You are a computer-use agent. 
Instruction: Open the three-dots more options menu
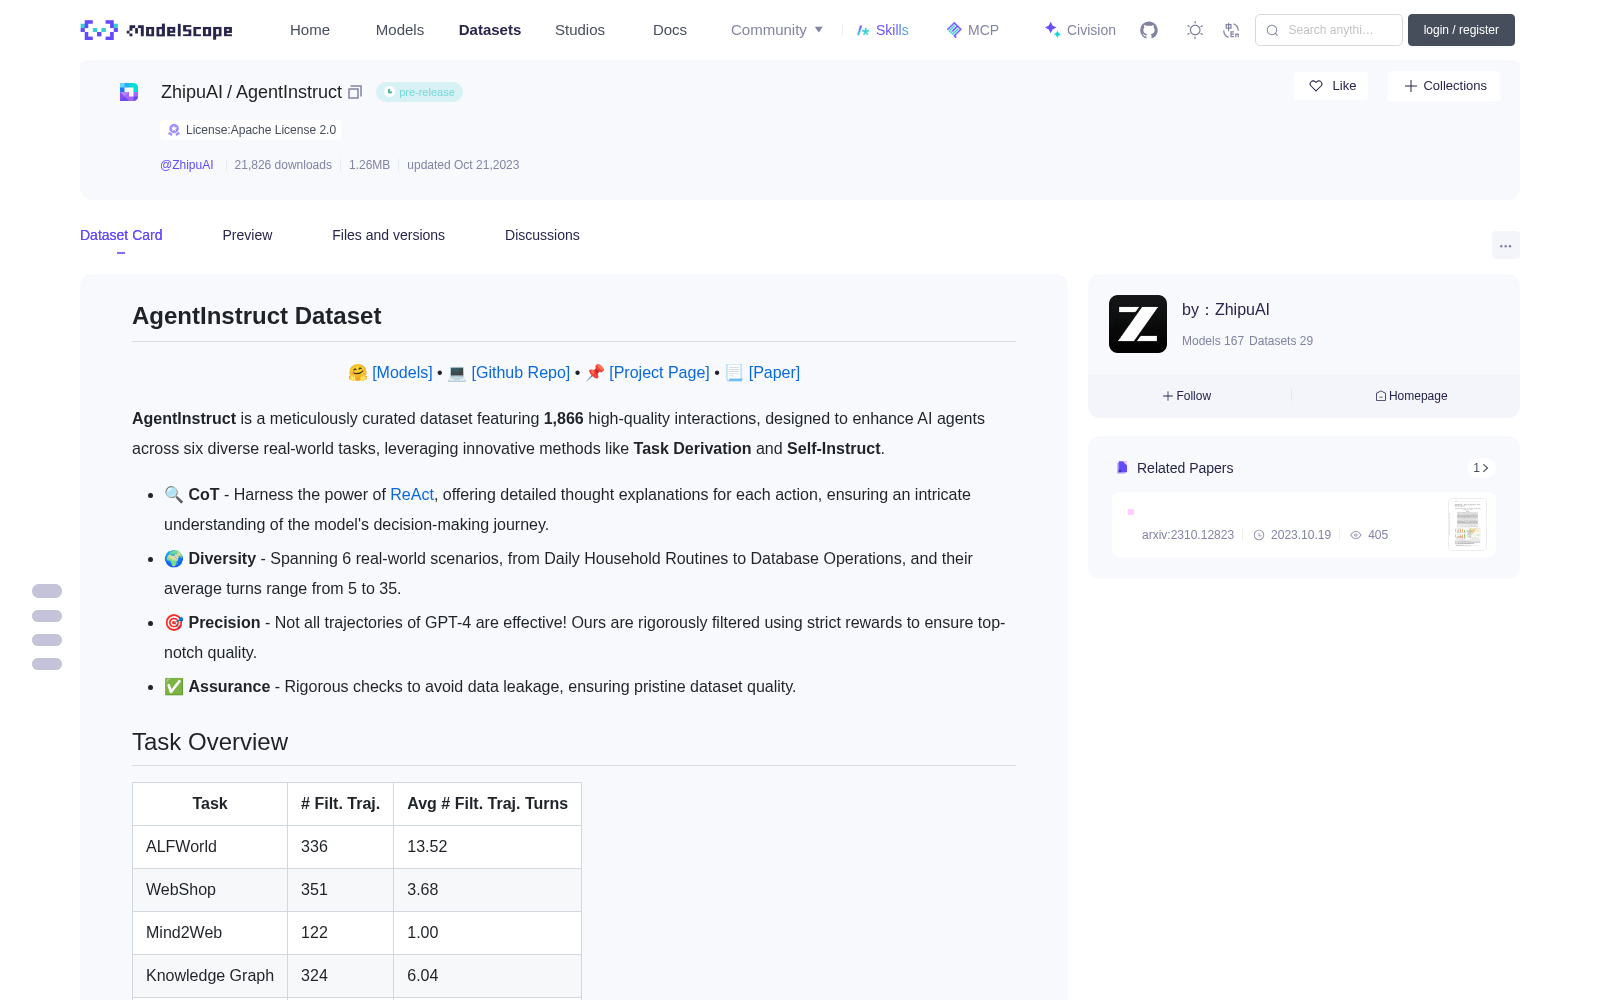(x=1505, y=245)
